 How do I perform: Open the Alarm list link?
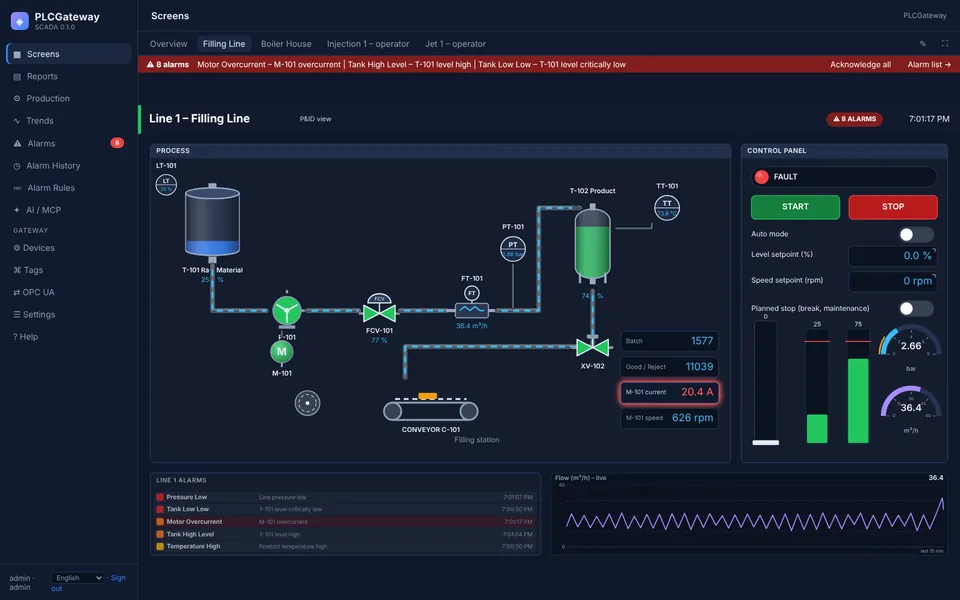929,64
